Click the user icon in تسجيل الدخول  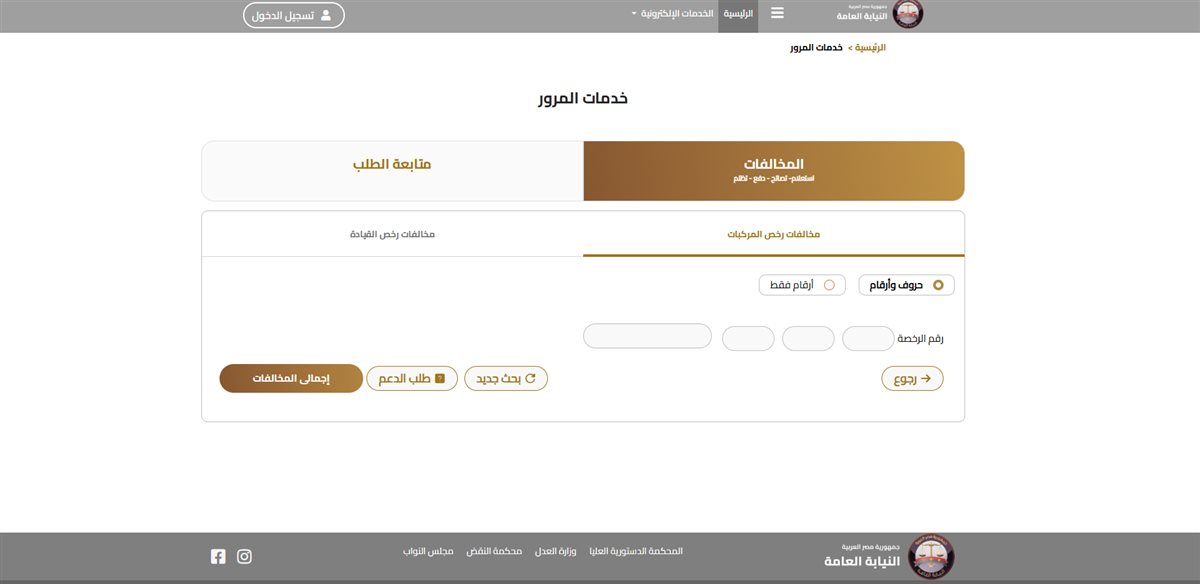click(325, 15)
